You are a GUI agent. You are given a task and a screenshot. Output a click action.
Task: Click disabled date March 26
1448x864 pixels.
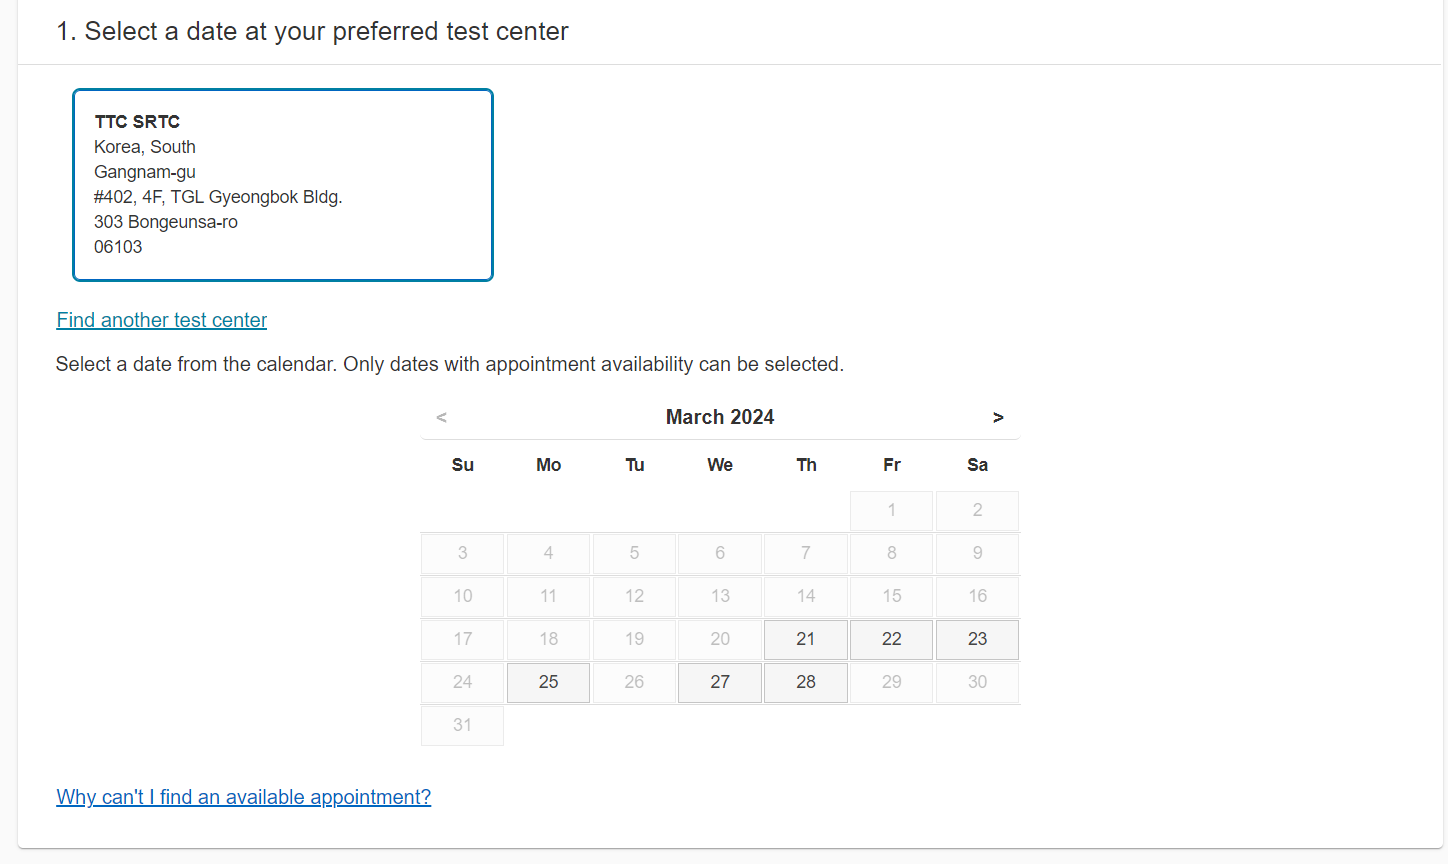pos(634,683)
